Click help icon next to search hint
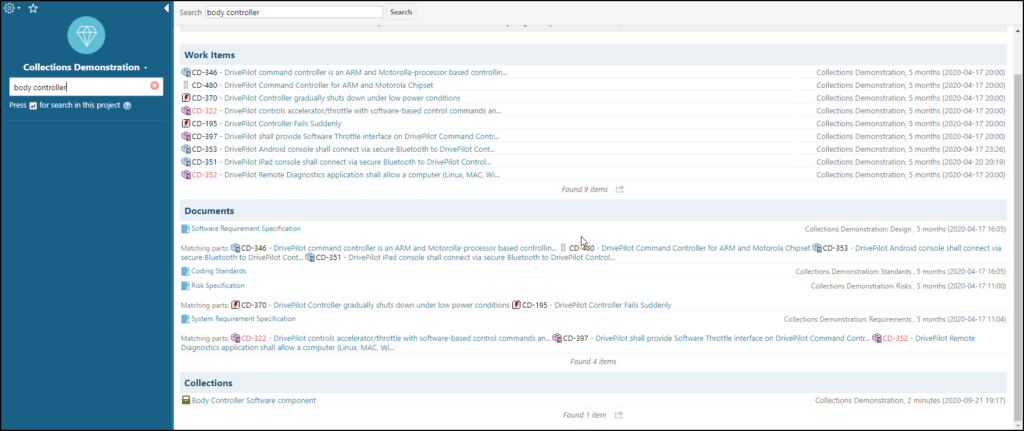This screenshot has width=1024, height=431. [x=127, y=105]
